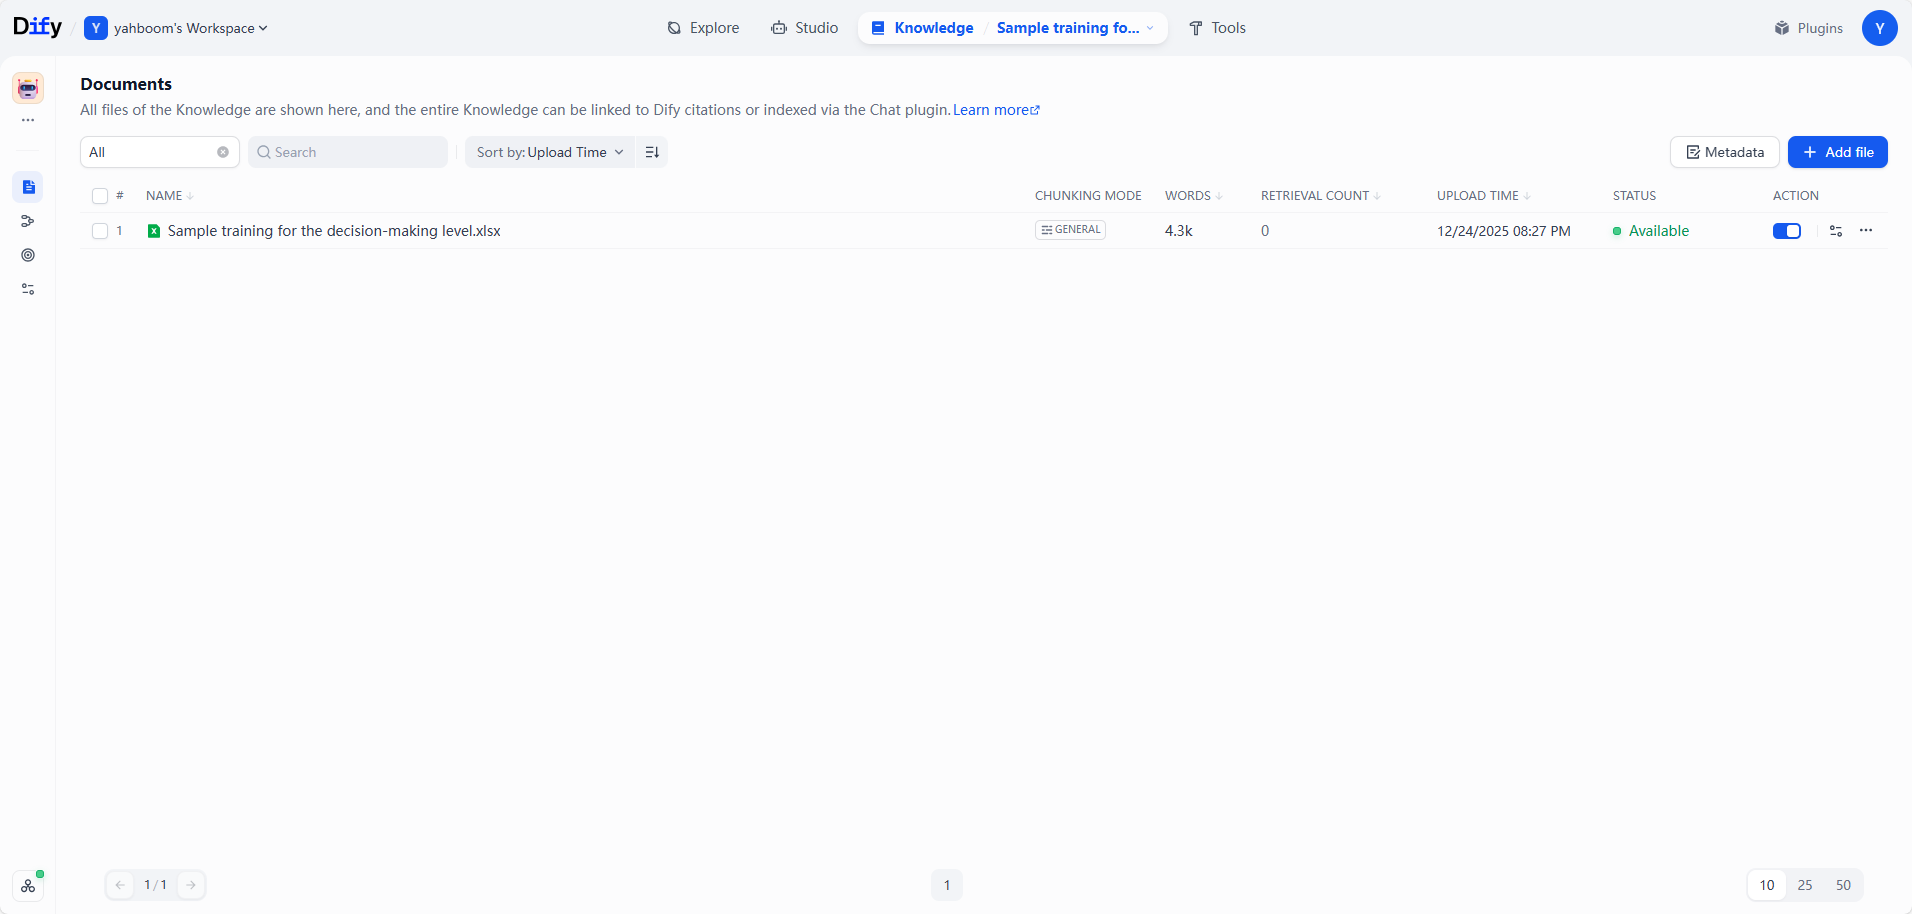Open the Tools tab
Viewport: 1912px width, 914px height.
coord(1217,28)
